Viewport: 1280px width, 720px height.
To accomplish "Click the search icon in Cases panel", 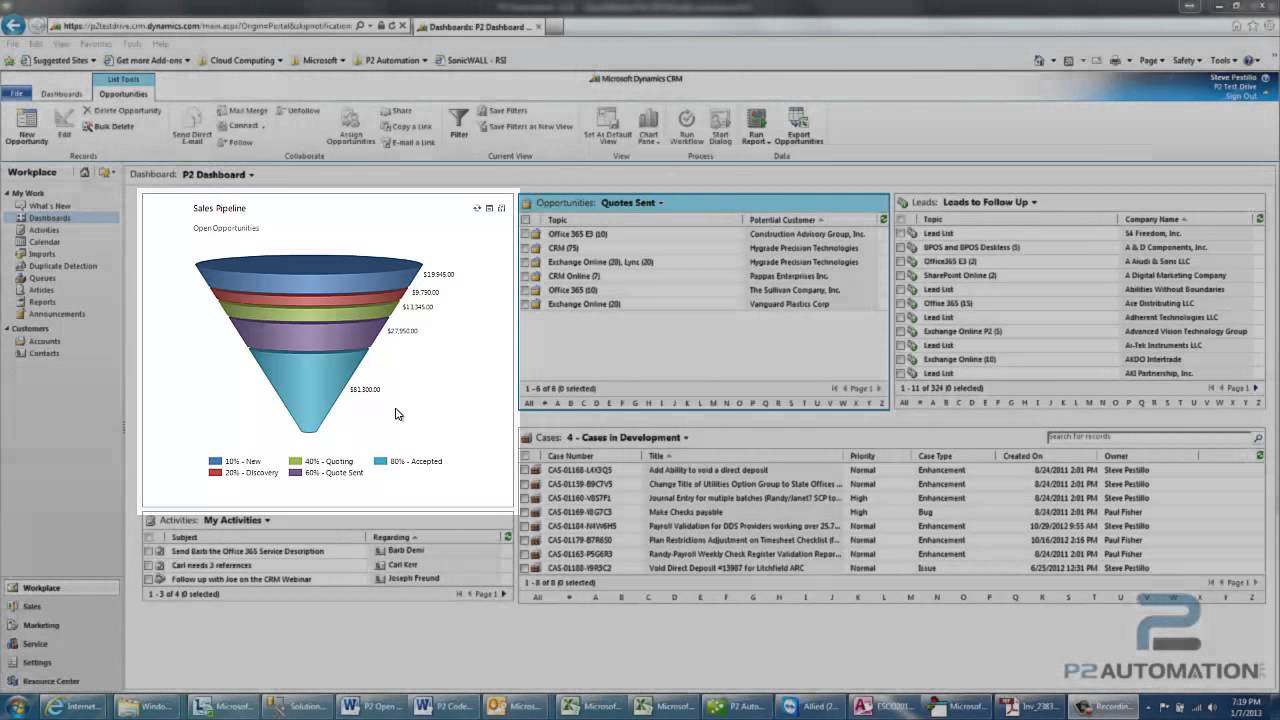I will tap(1257, 437).
